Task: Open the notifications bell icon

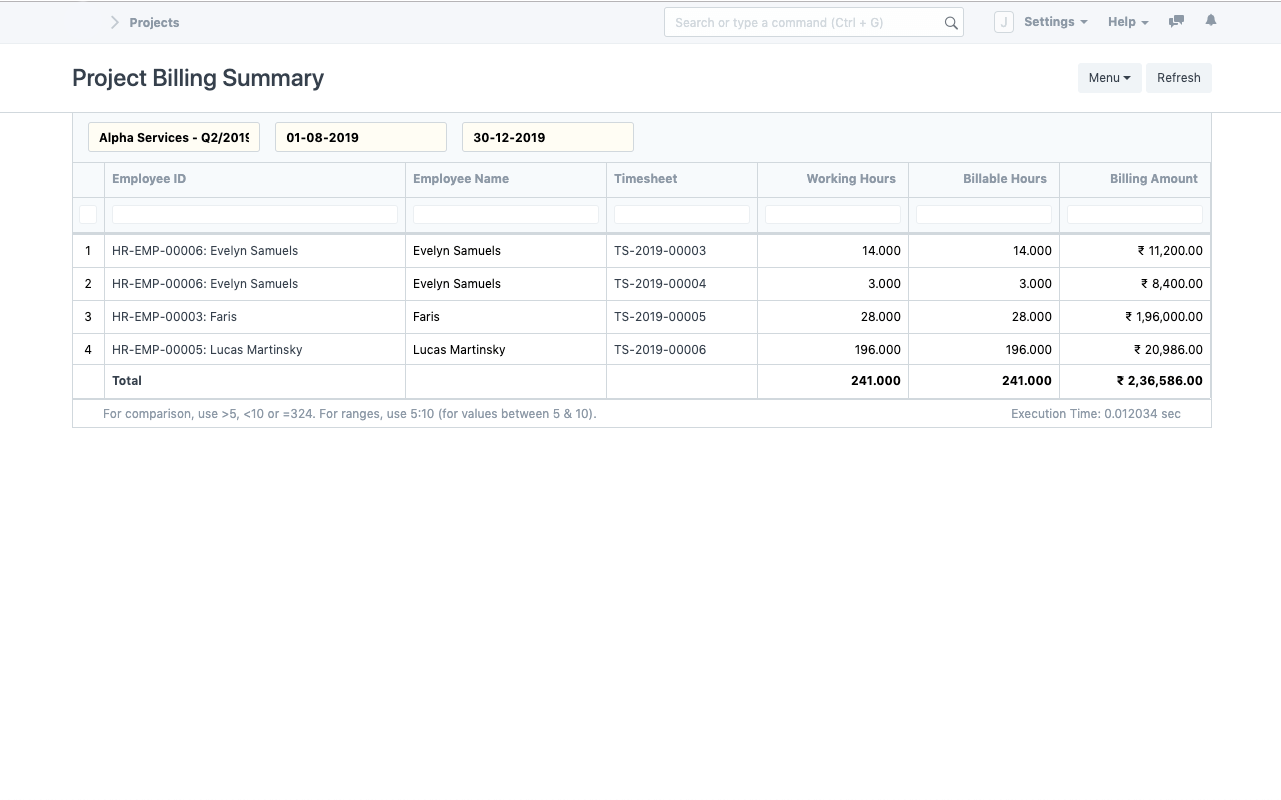Action: (1211, 21)
